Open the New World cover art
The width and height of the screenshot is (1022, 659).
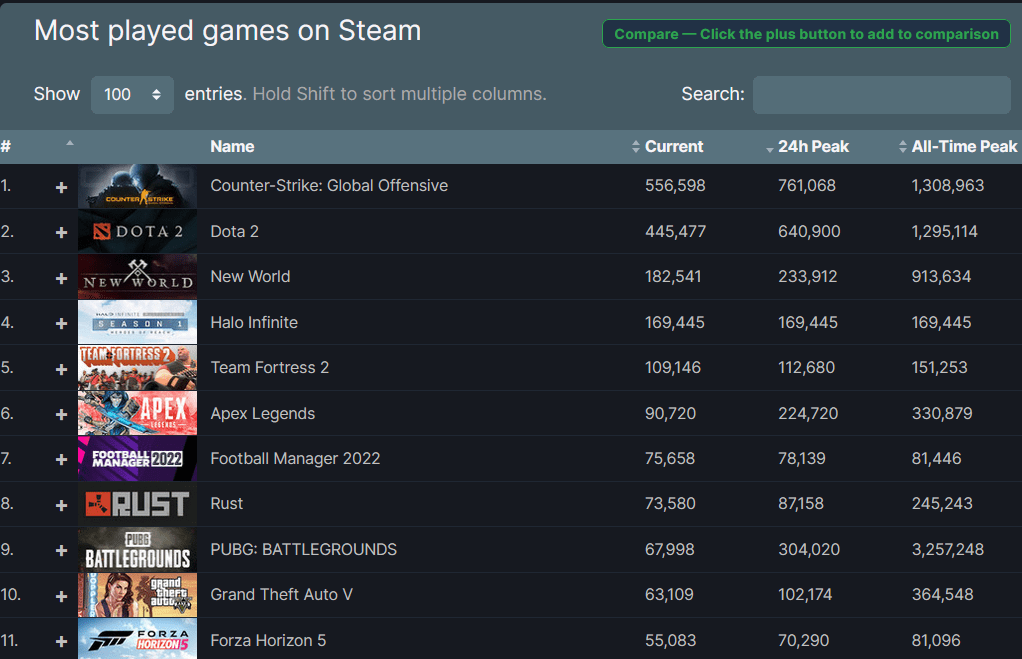coord(137,276)
